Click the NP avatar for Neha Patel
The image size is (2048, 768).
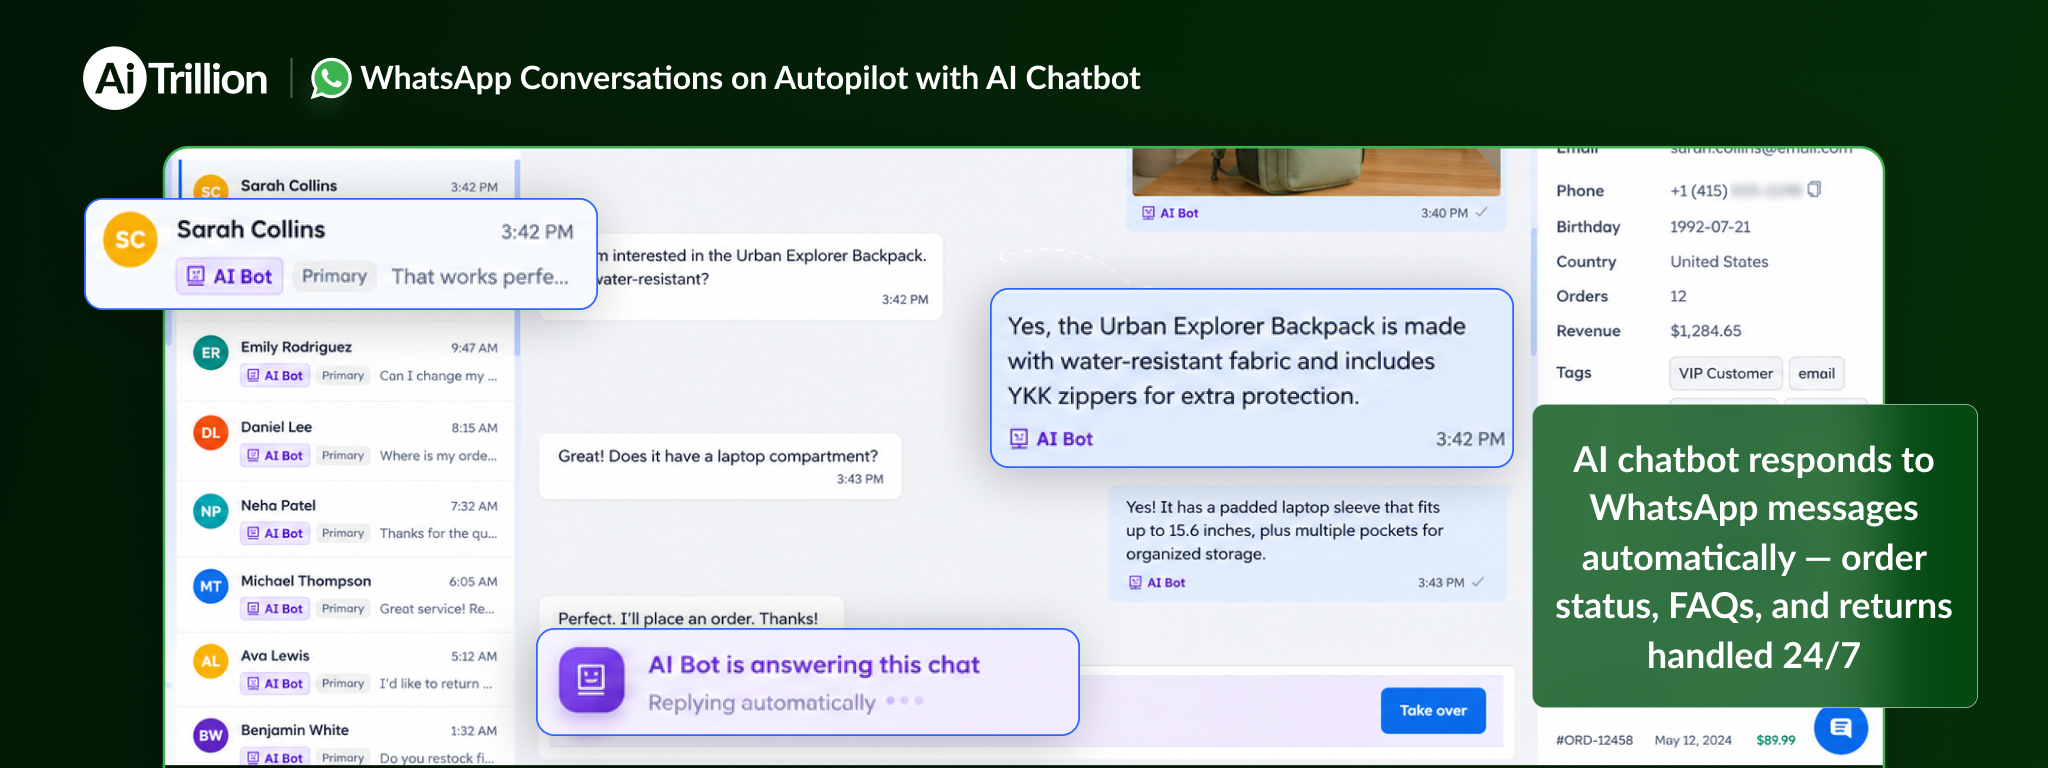211,511
